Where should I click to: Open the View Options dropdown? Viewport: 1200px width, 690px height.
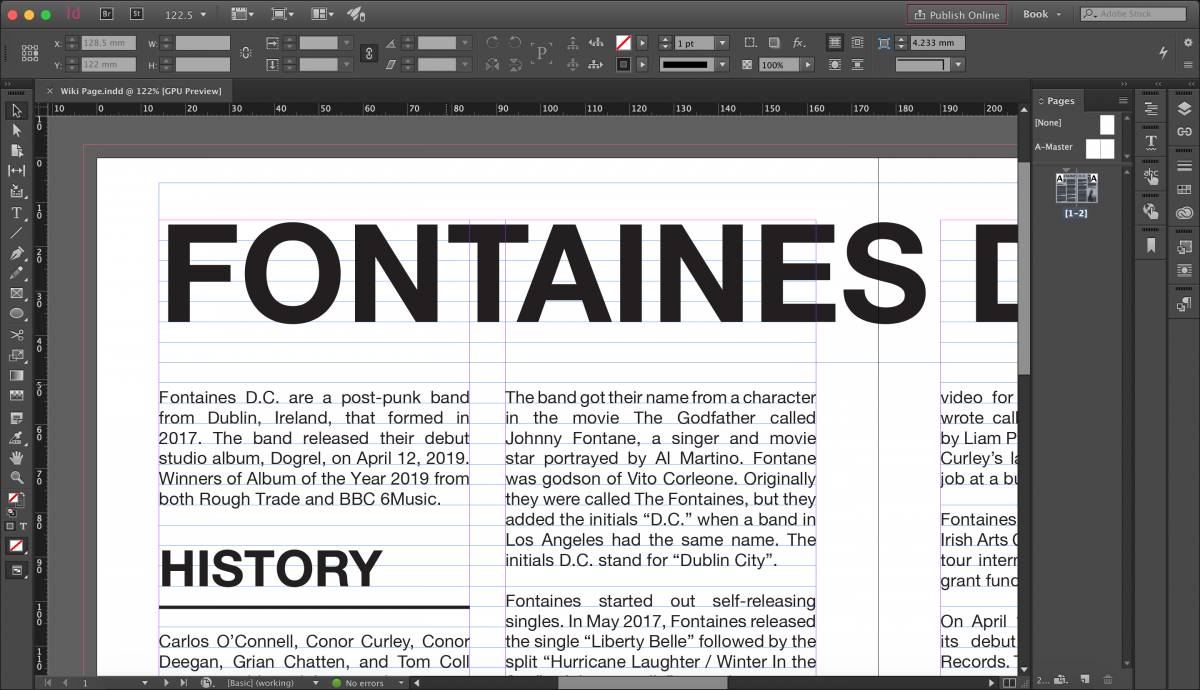(242, 14)
